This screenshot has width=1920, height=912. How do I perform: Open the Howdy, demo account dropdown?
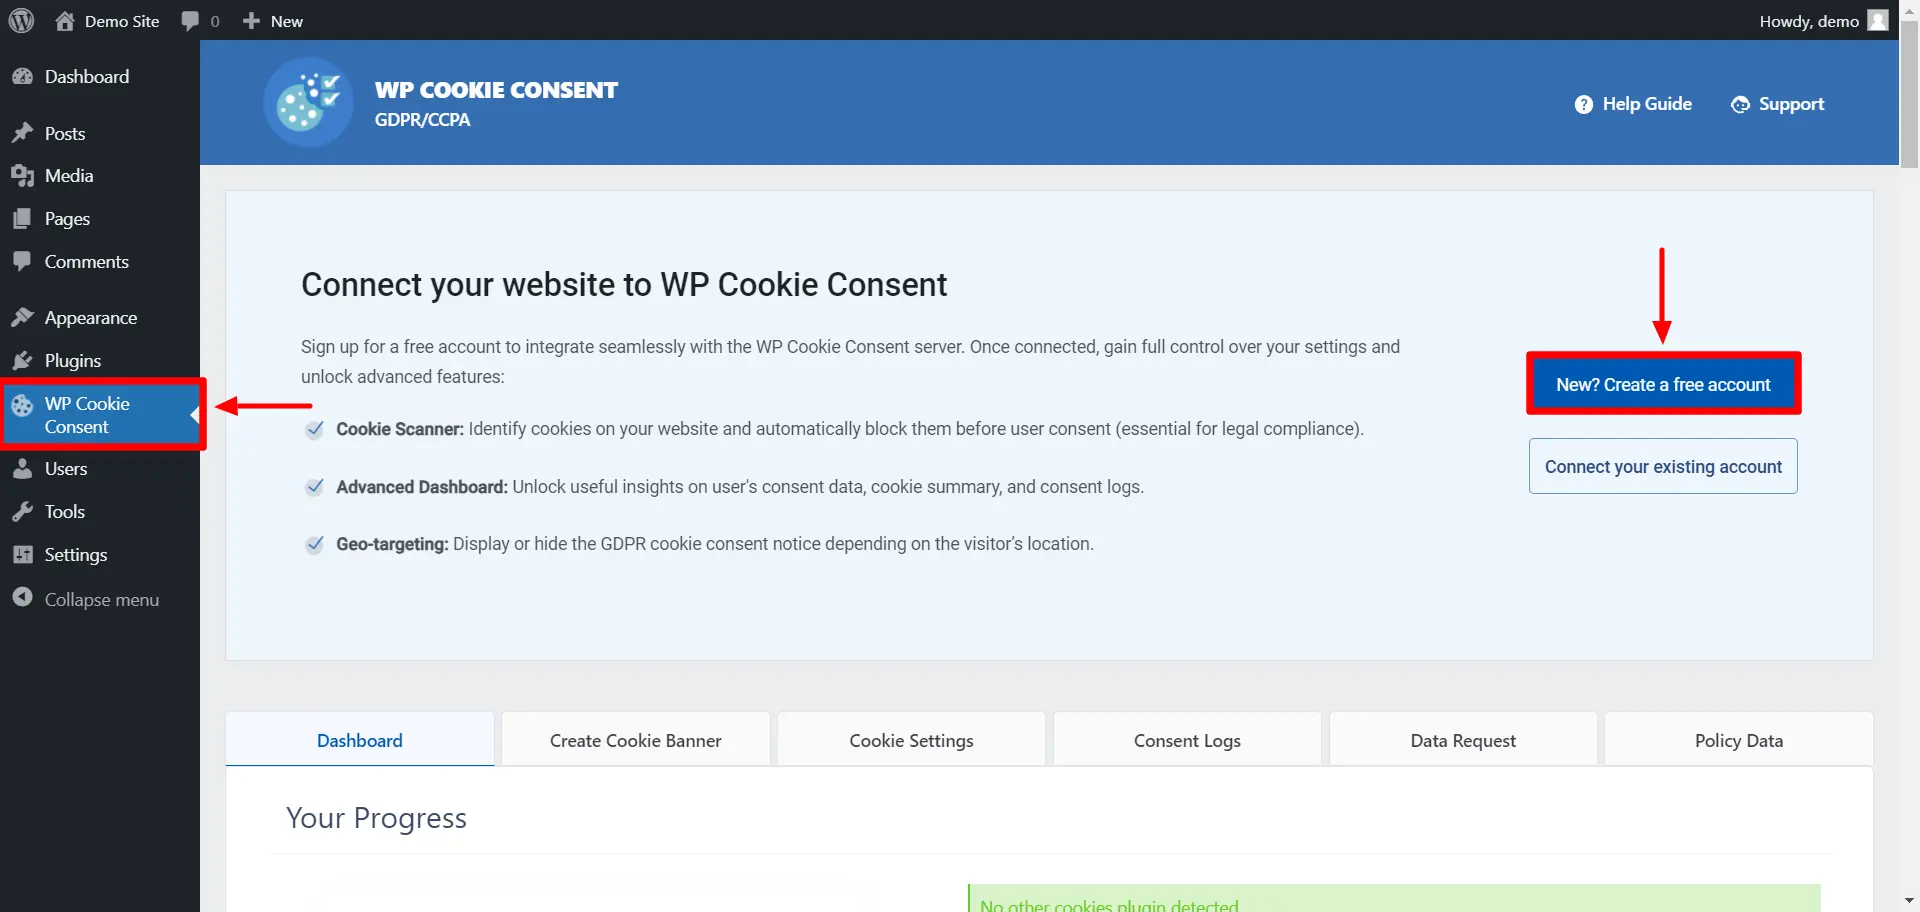click(1810, 20)
